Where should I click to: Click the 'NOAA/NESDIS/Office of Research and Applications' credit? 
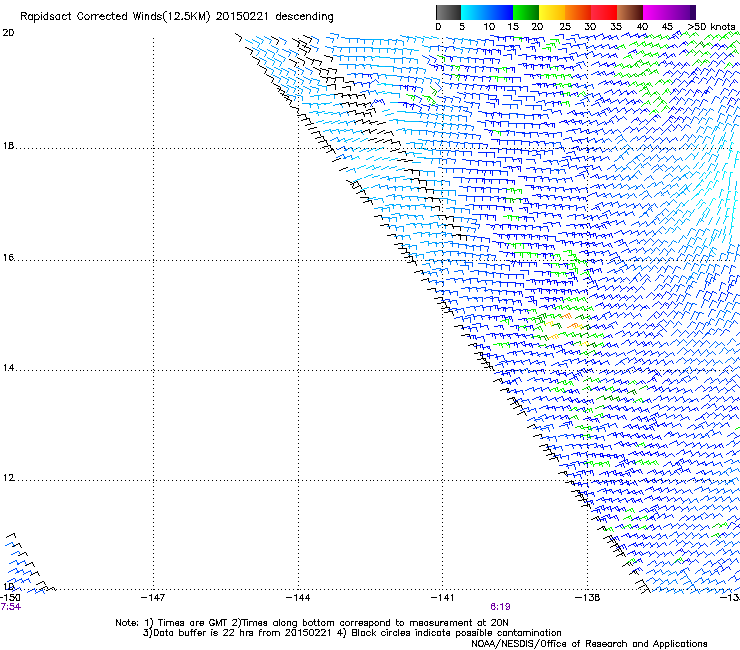coord(589,644)
